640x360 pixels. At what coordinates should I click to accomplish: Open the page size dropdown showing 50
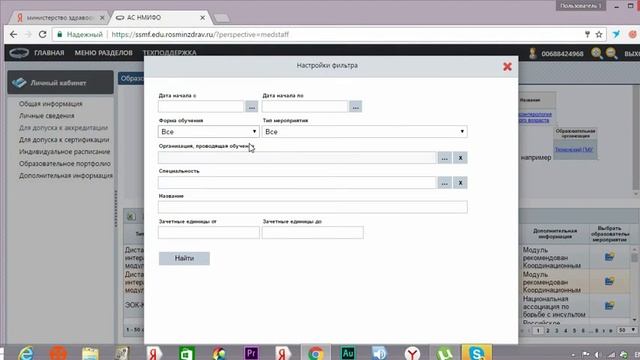click(627, 330)
